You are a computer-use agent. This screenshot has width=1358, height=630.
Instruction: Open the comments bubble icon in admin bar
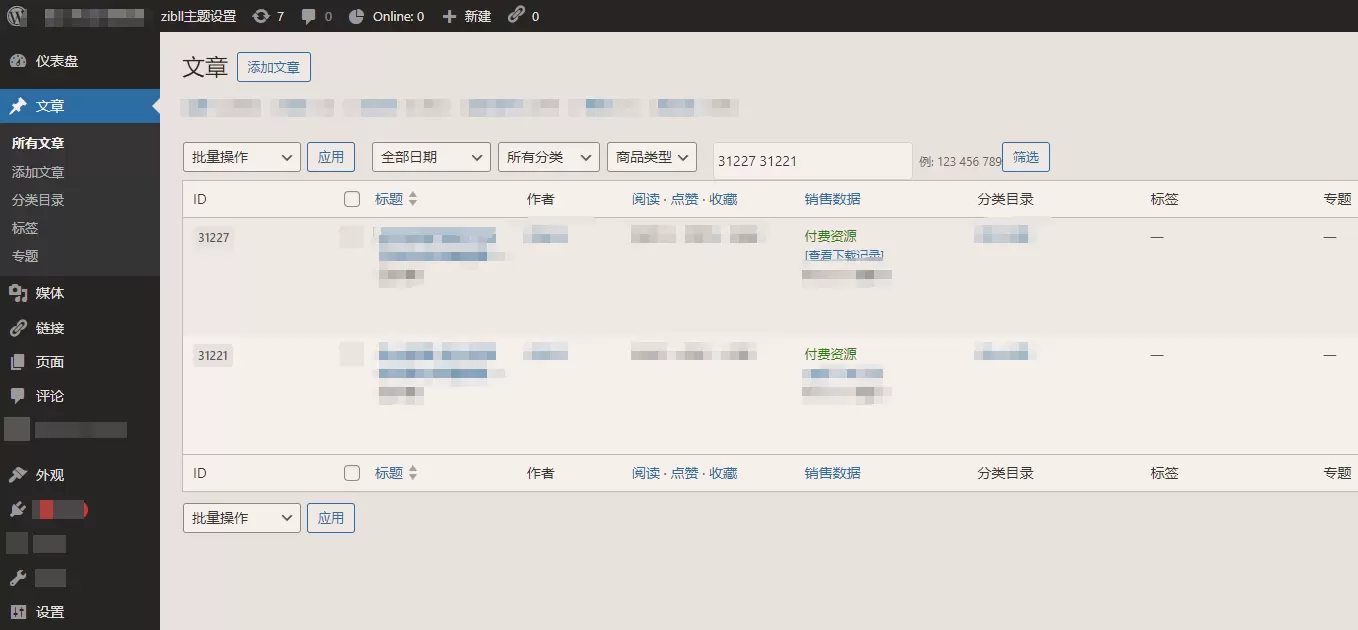point(309,16)
